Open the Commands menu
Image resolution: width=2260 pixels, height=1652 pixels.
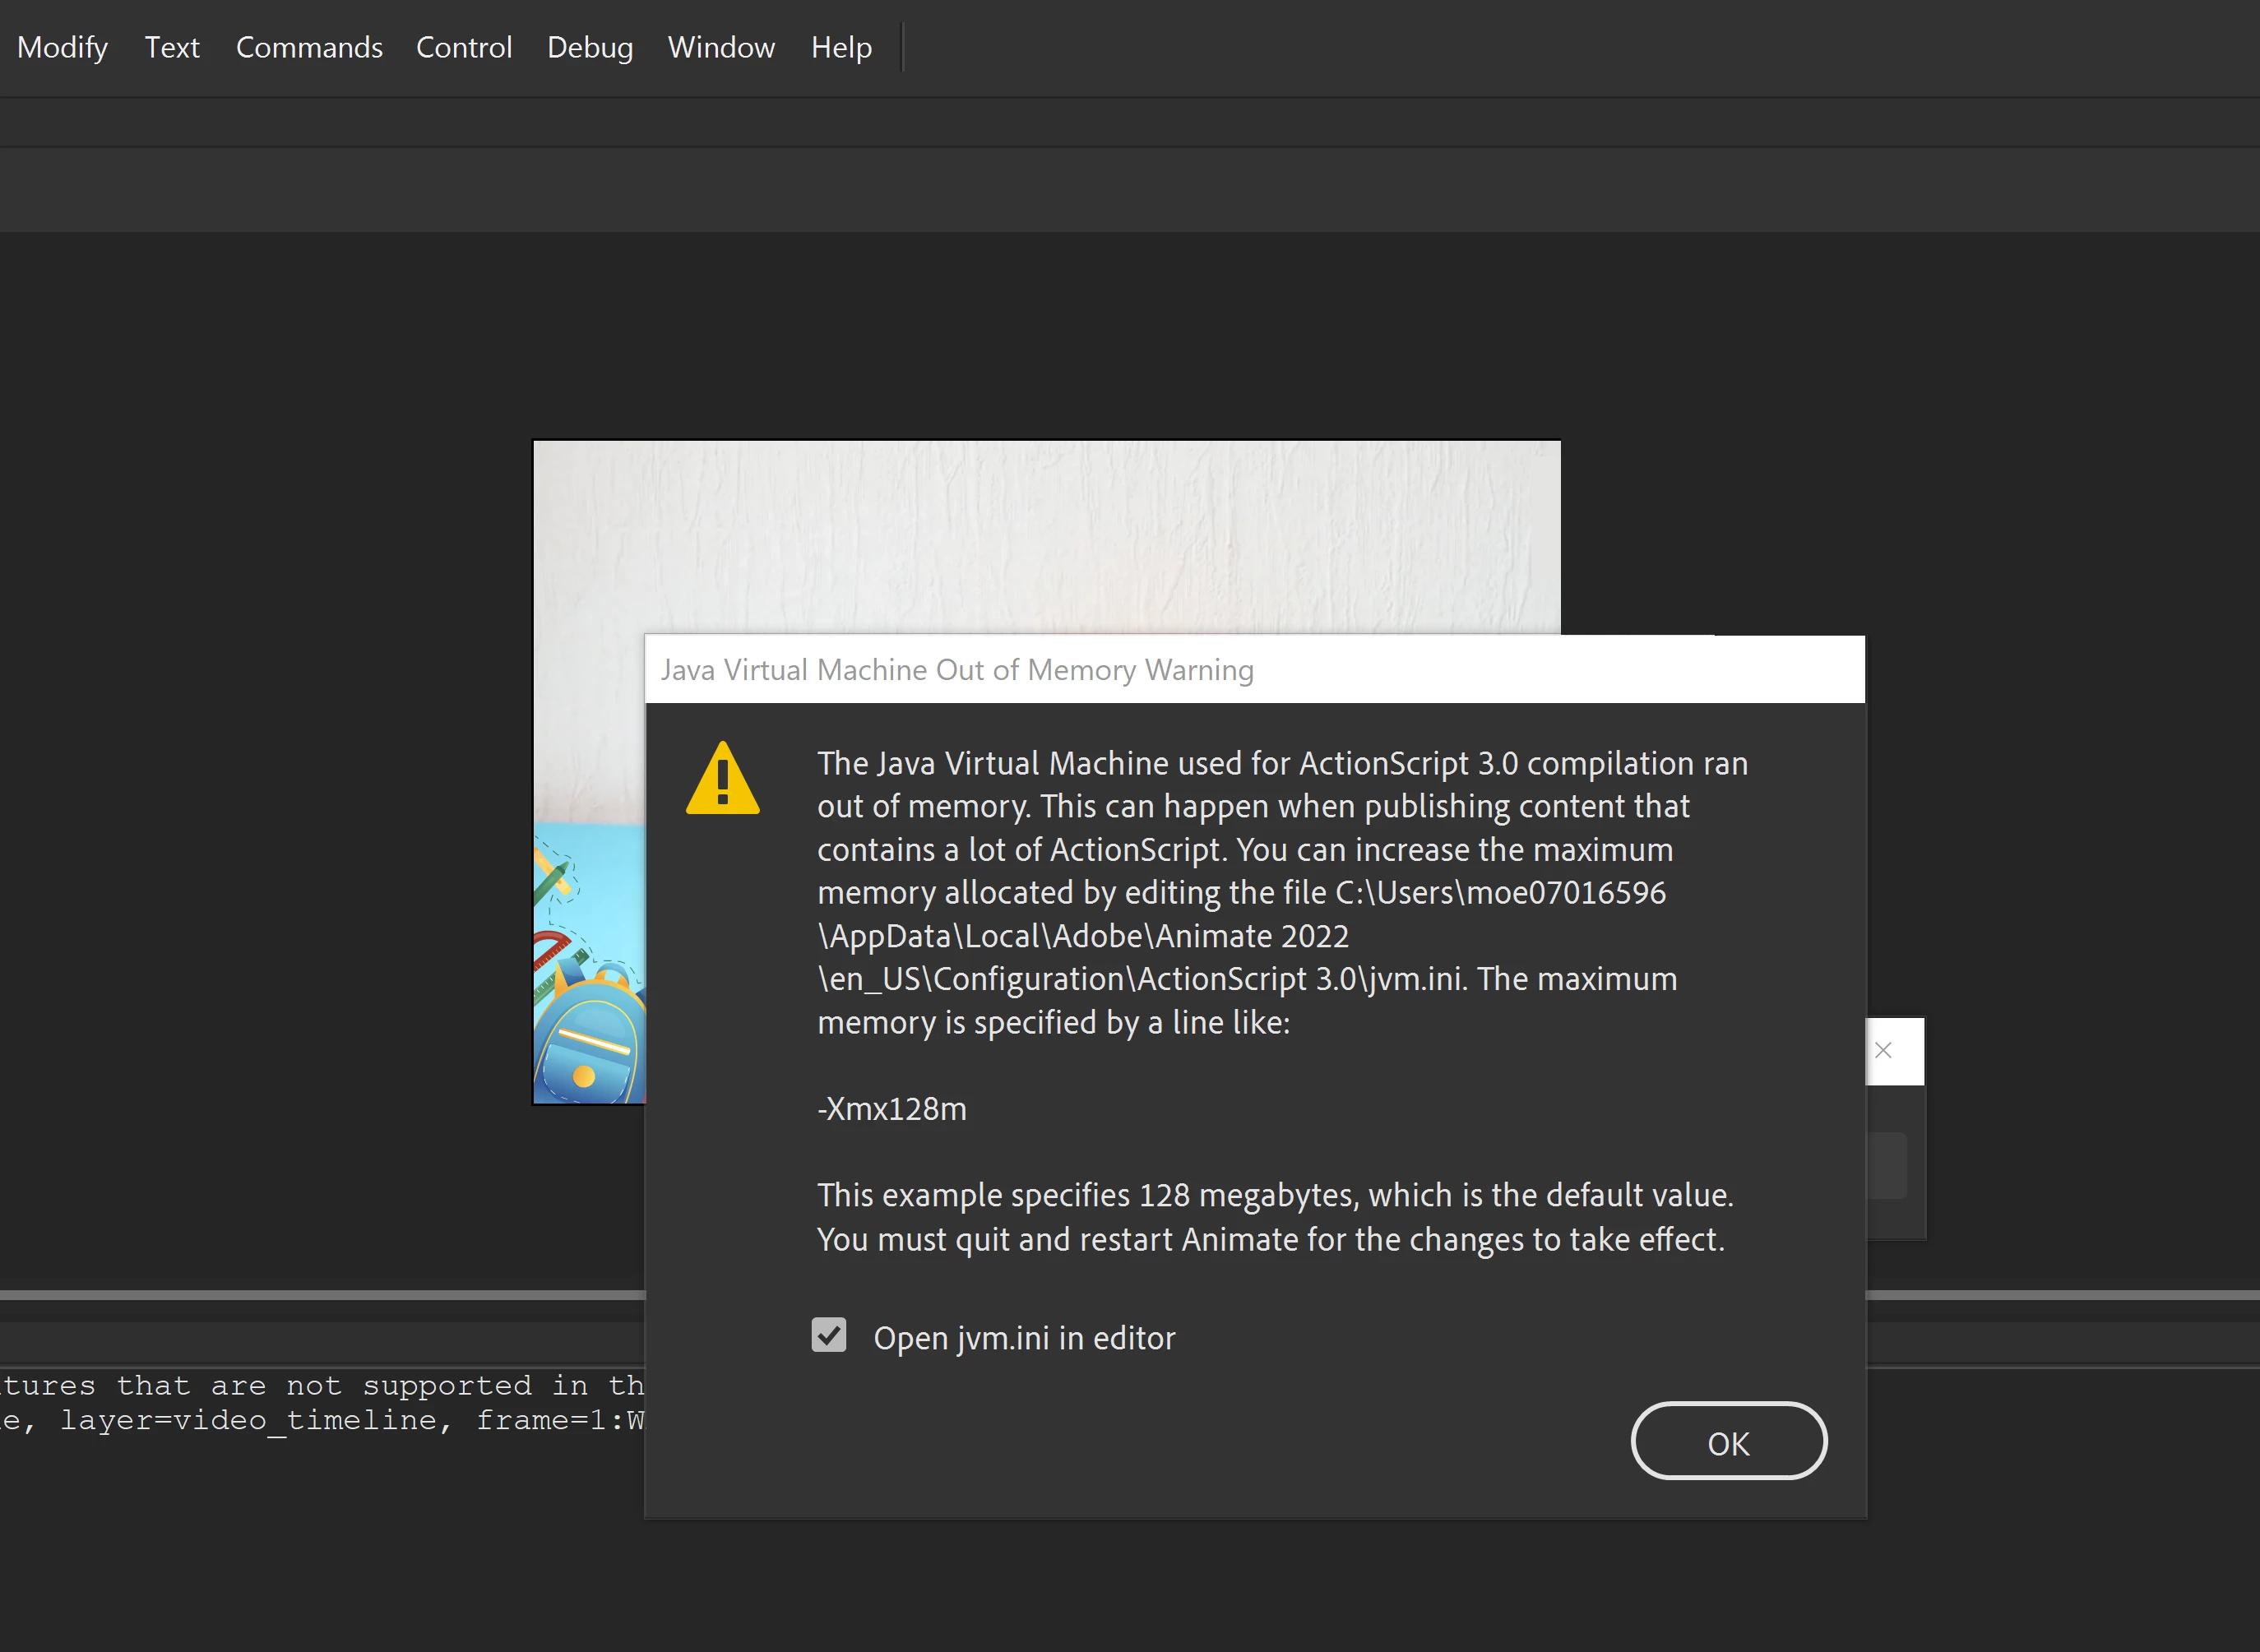coord(309,47)
